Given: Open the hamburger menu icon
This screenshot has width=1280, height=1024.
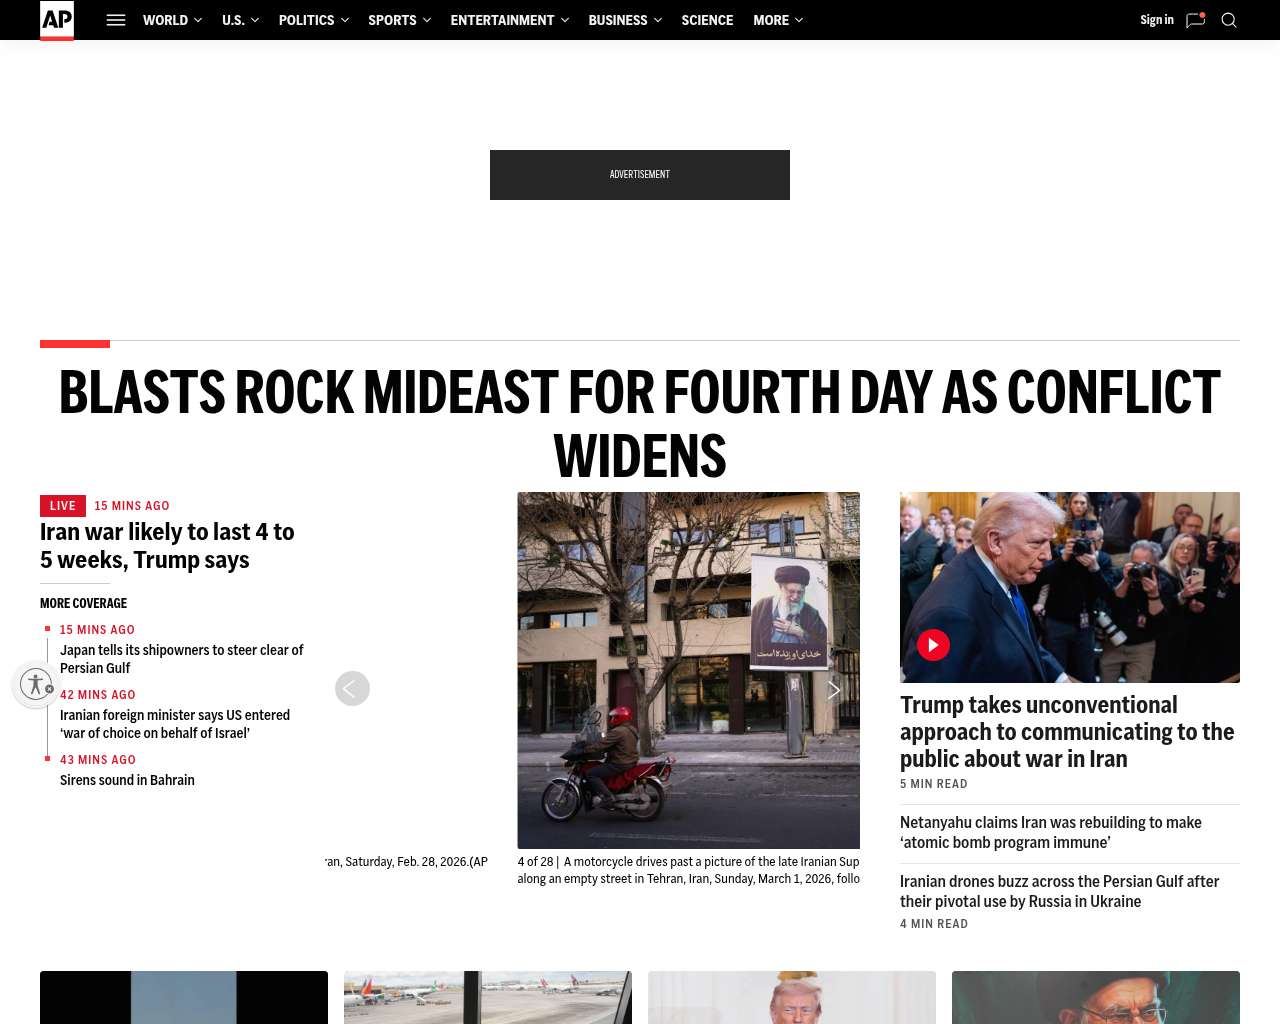Looking at the screenshot, I should tap(116, 20).
